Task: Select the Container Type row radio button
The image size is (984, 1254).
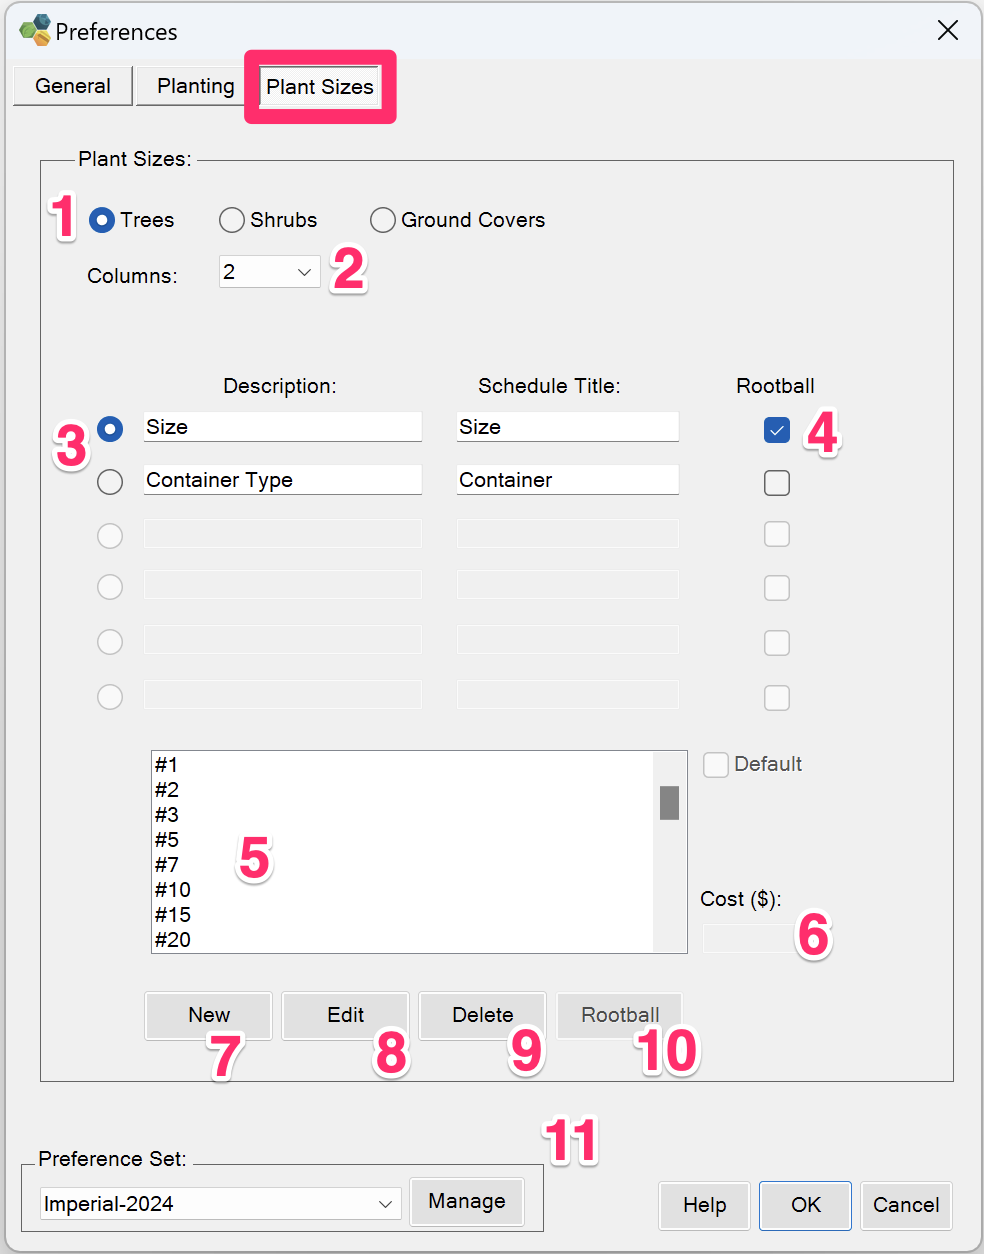Action: [110, 482]
